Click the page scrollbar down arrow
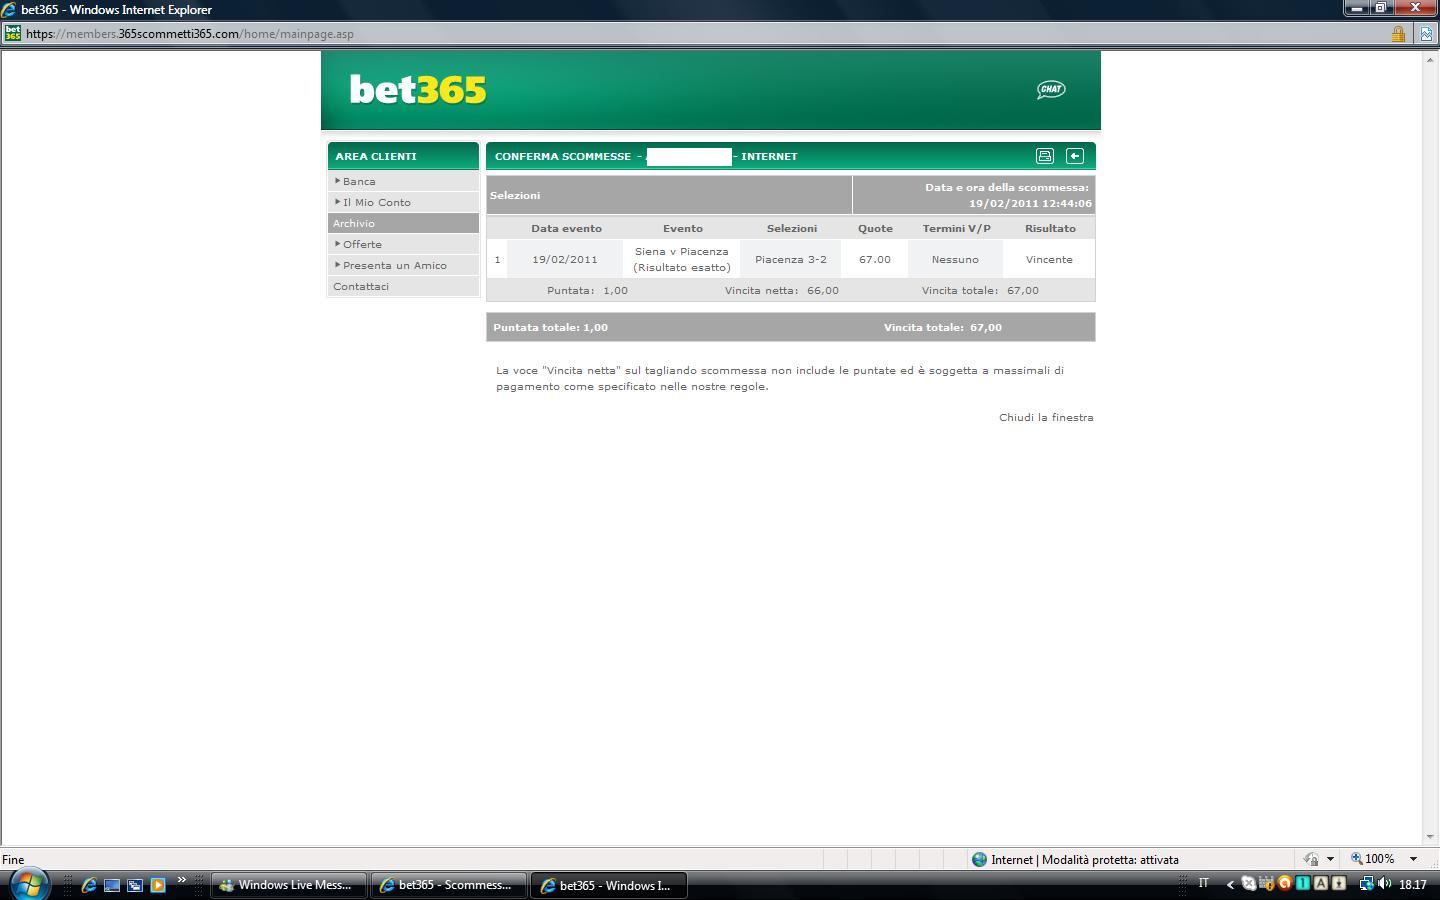Viewport: 1440px width, 900px height. coord(1431,837)
